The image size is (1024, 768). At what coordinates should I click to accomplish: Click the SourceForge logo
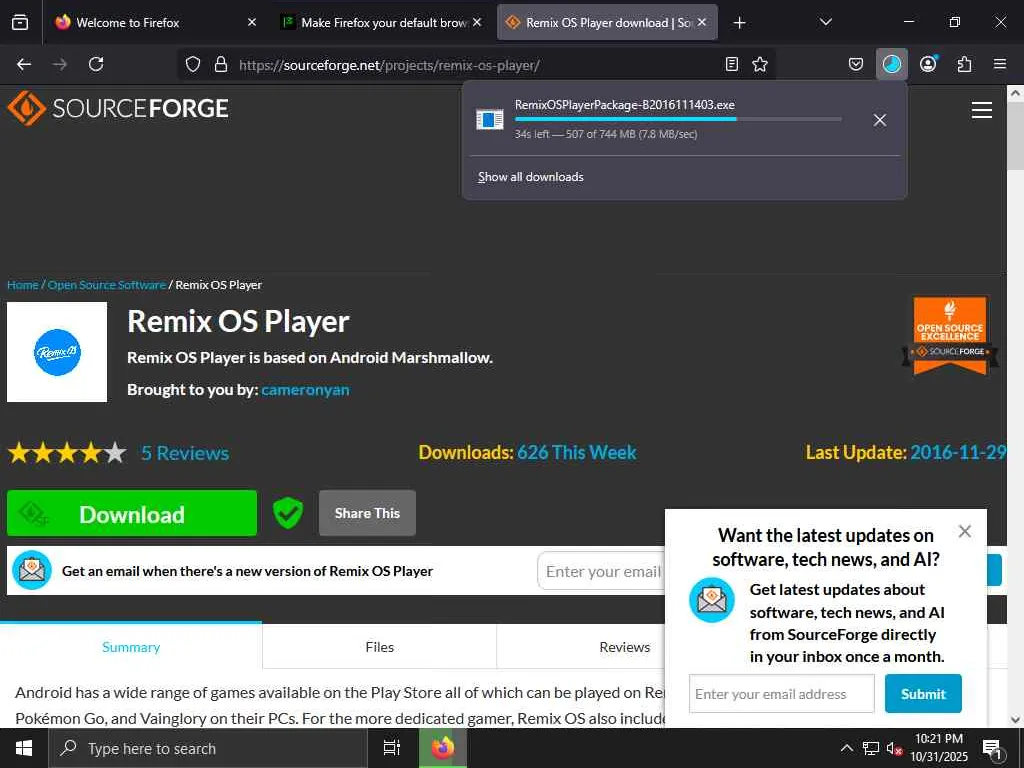point(118,108)
